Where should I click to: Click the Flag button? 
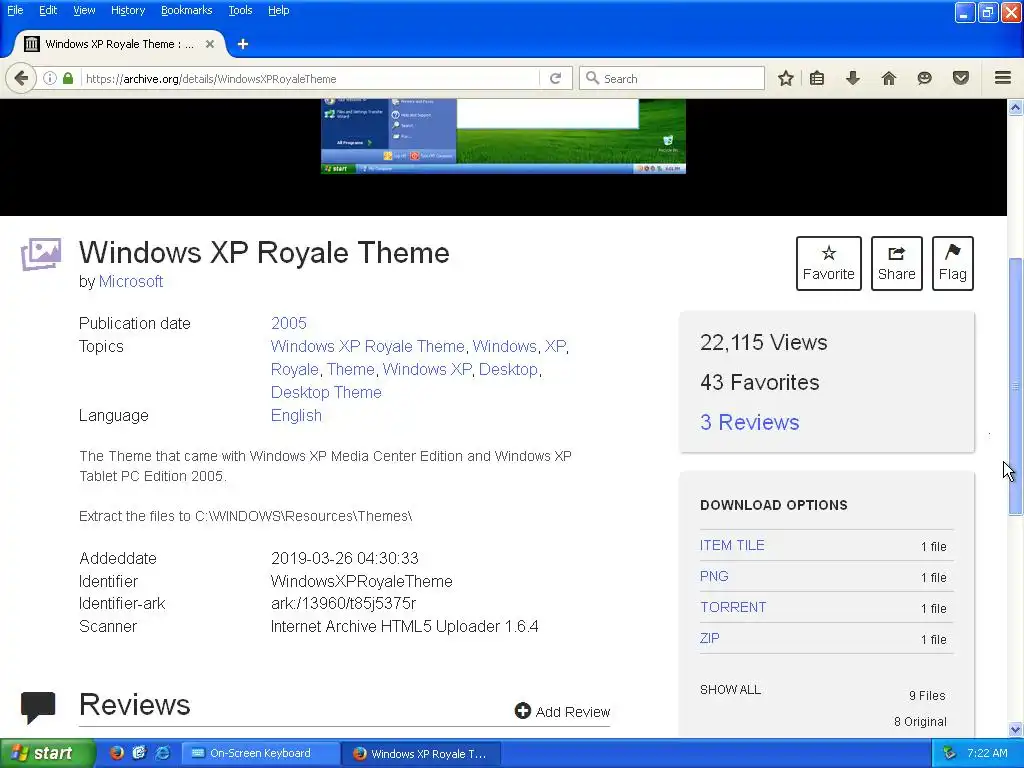tap(953, 263)
